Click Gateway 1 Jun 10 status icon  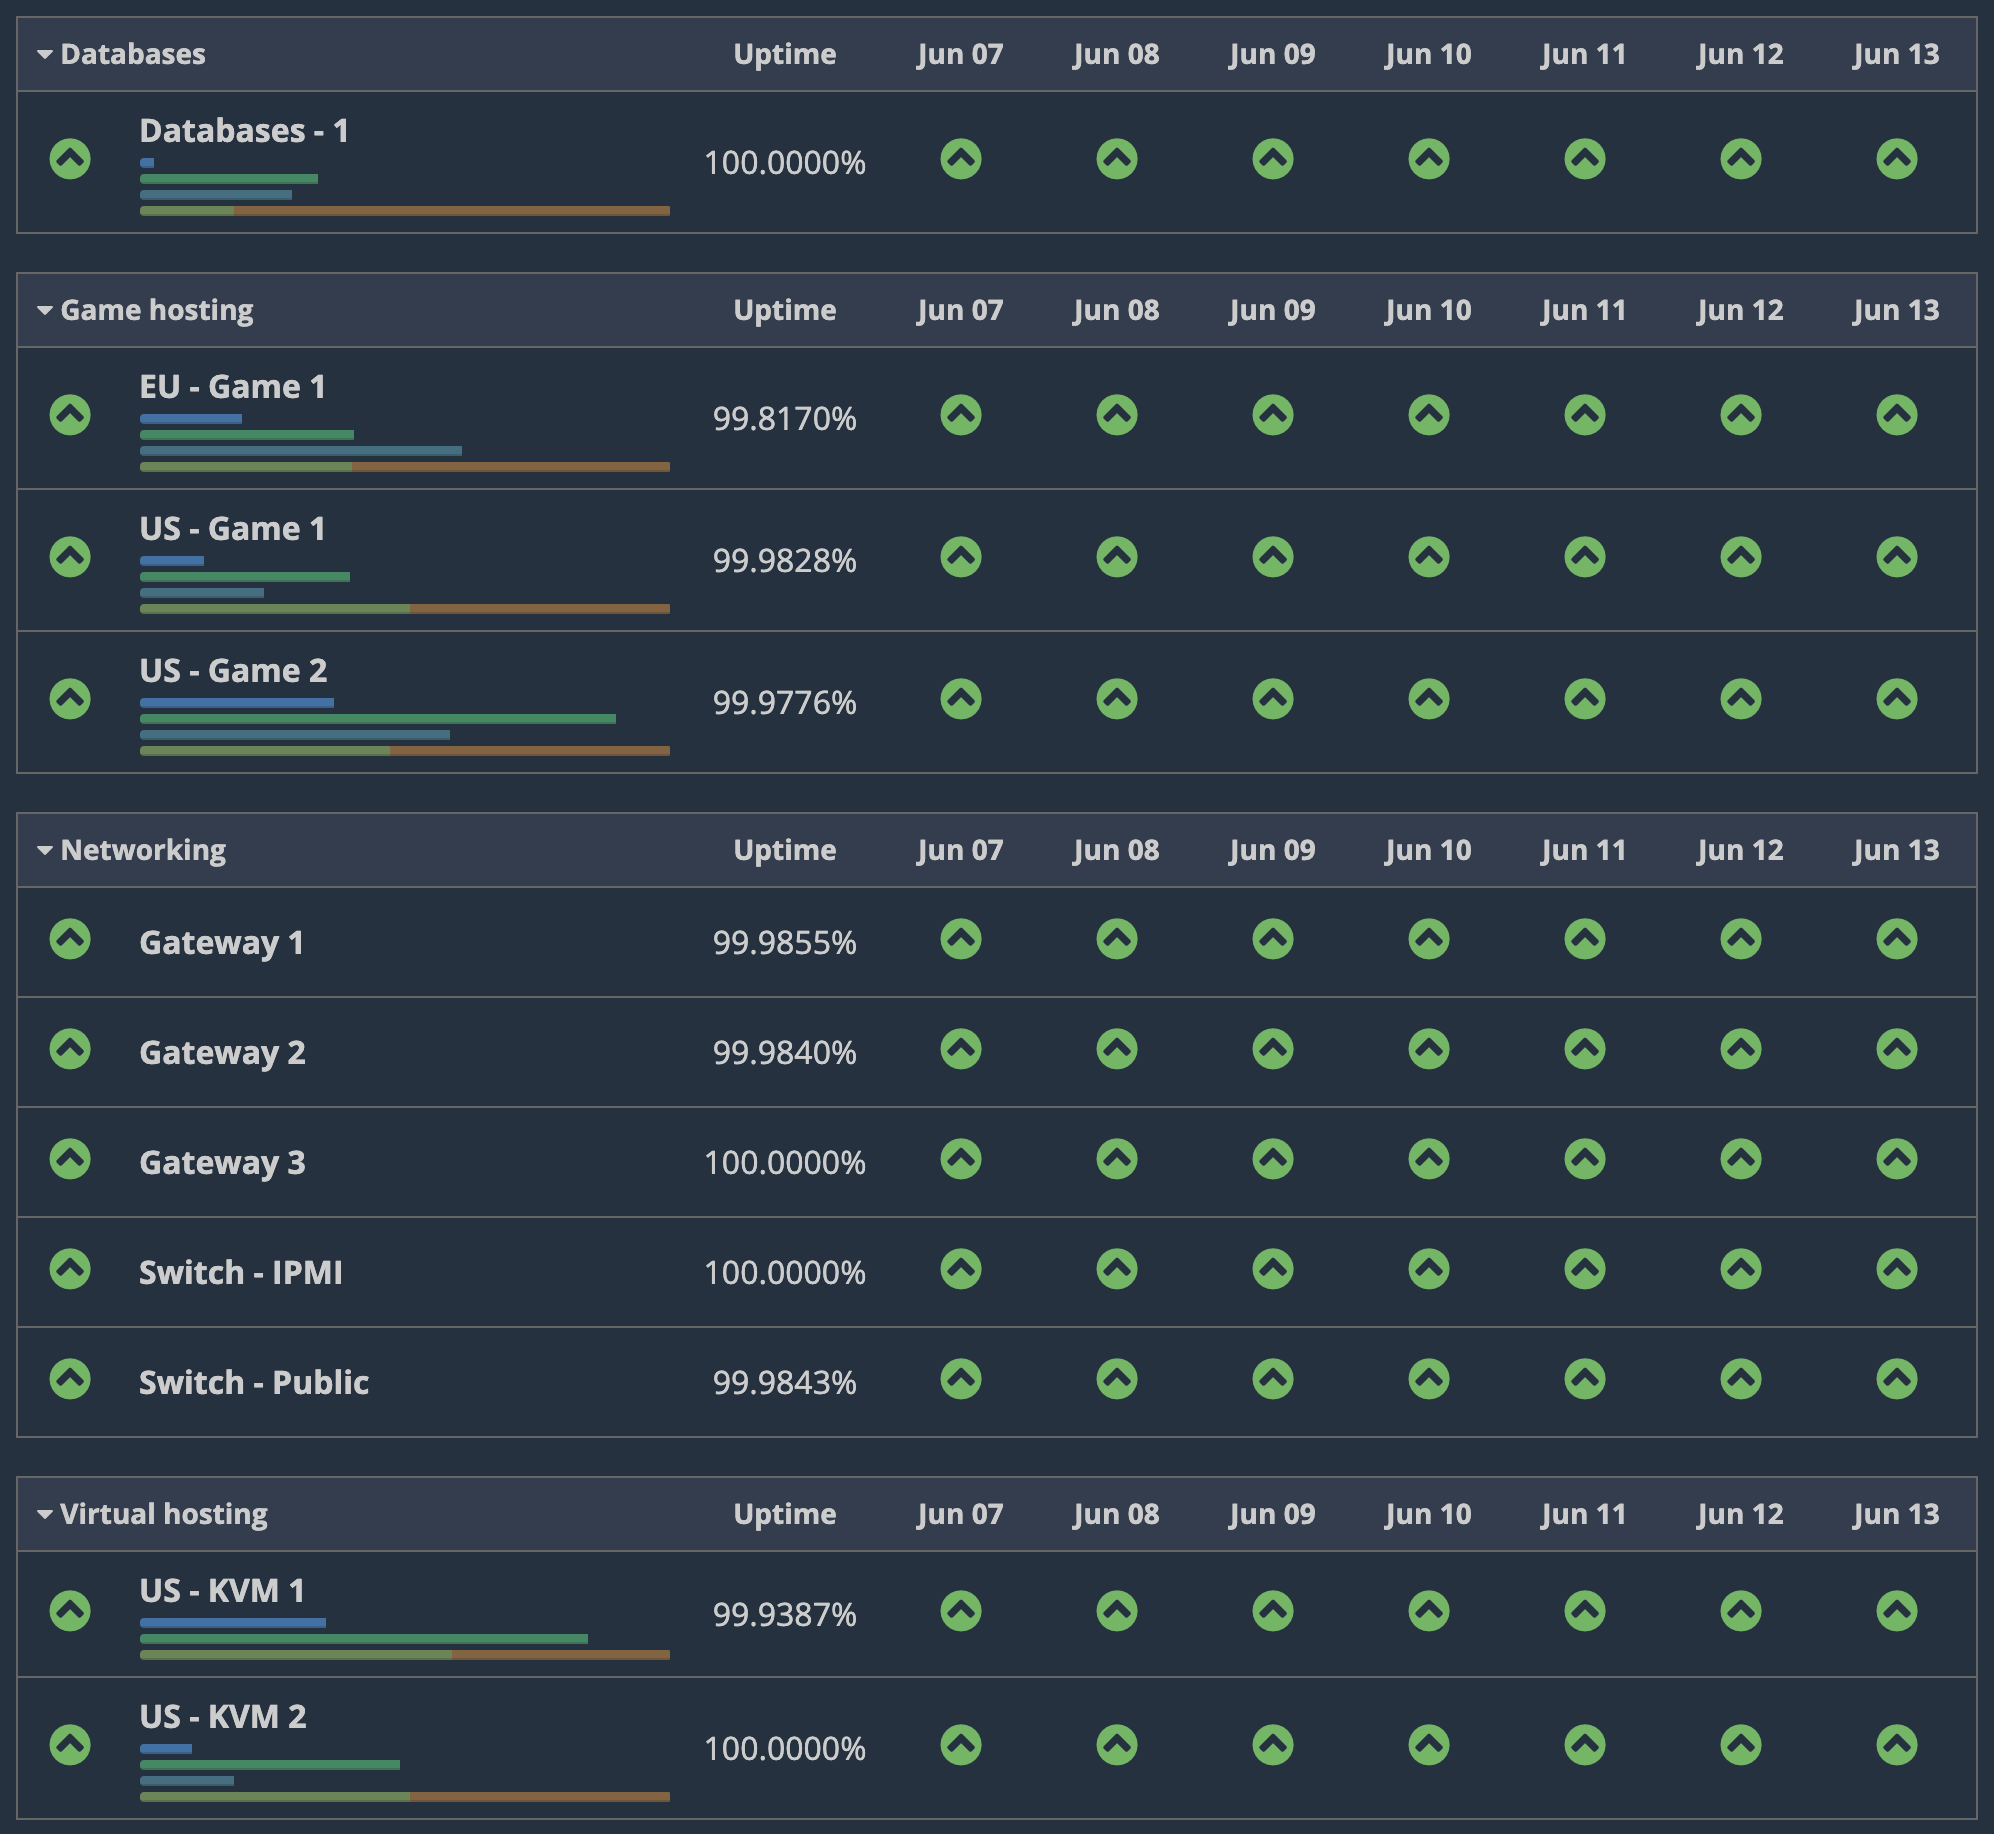(x=1428, y=939)
